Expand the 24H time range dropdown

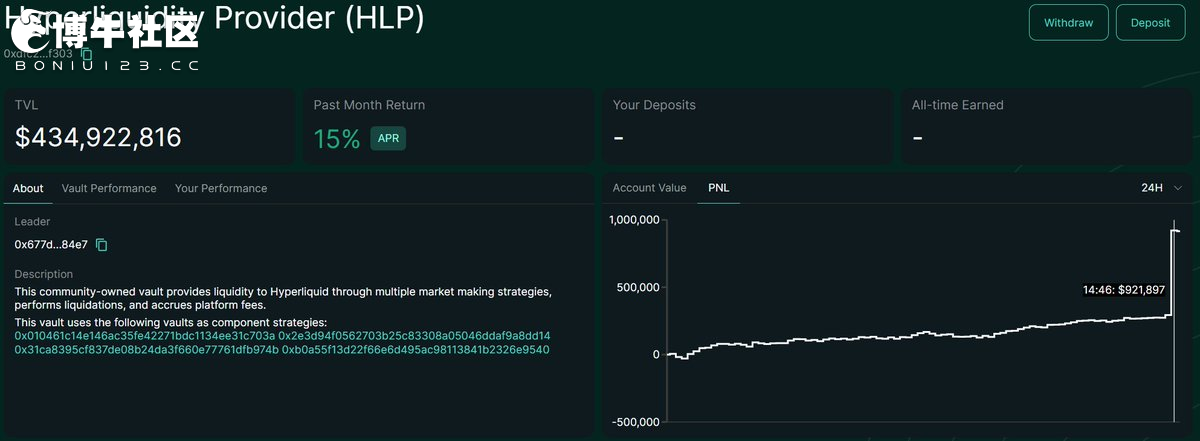click(x=1162, y=188)
